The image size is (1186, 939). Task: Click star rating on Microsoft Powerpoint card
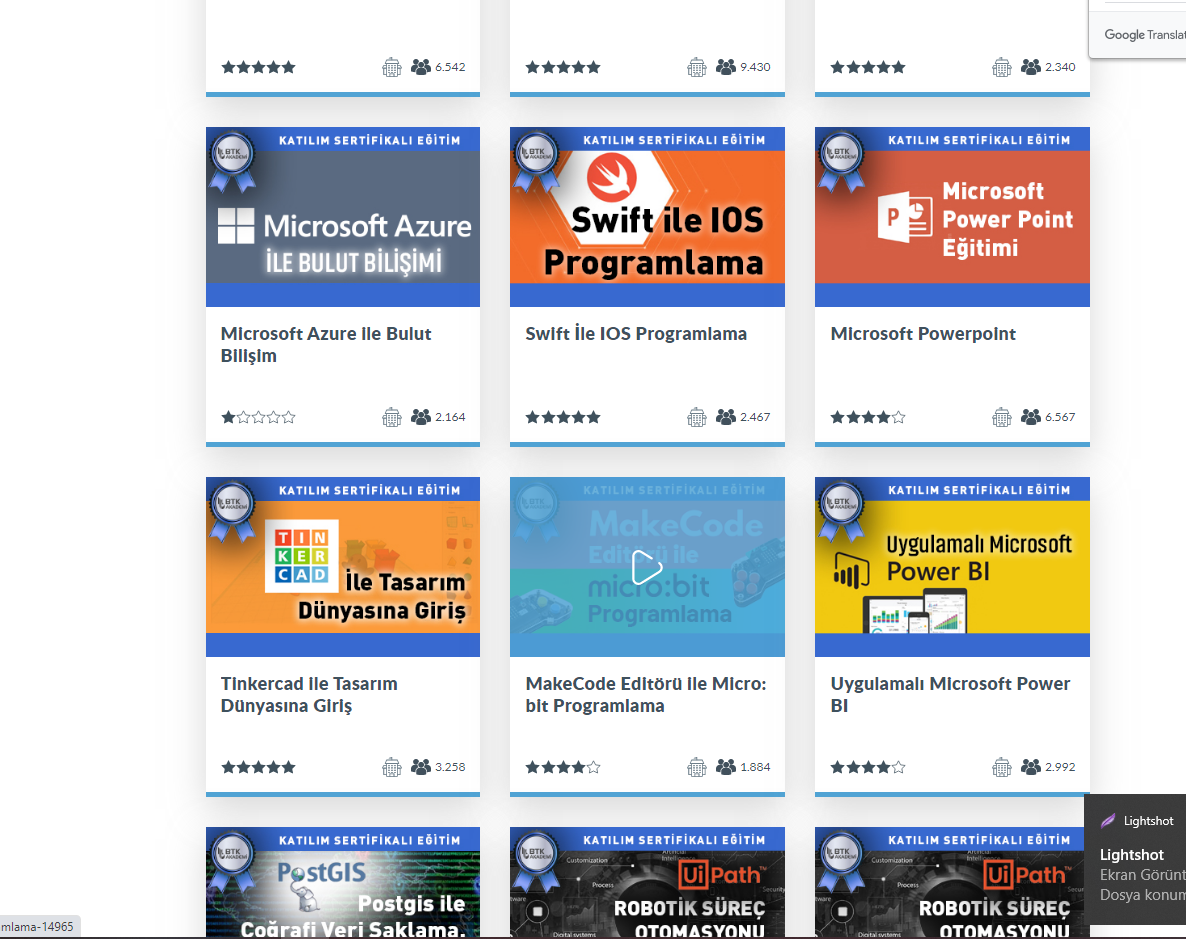pyautogui.click(x=868, y=417)
